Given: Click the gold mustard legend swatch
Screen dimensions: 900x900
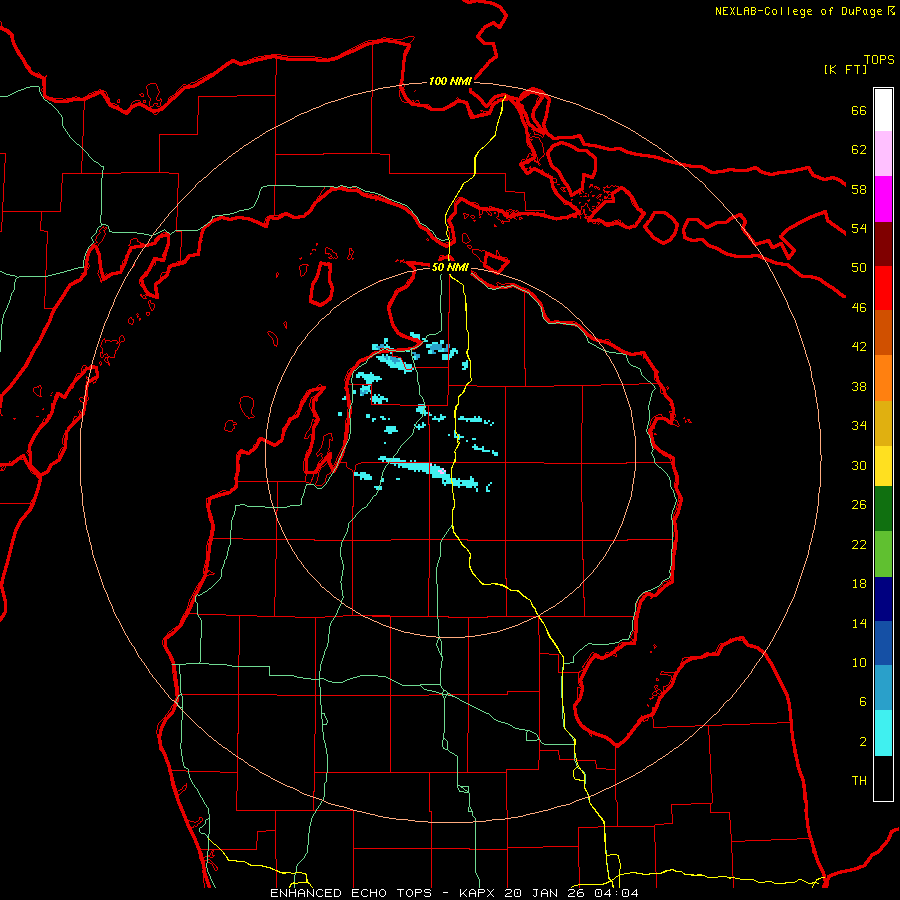Looking at the screenshot, I should (x=883, y=424).
